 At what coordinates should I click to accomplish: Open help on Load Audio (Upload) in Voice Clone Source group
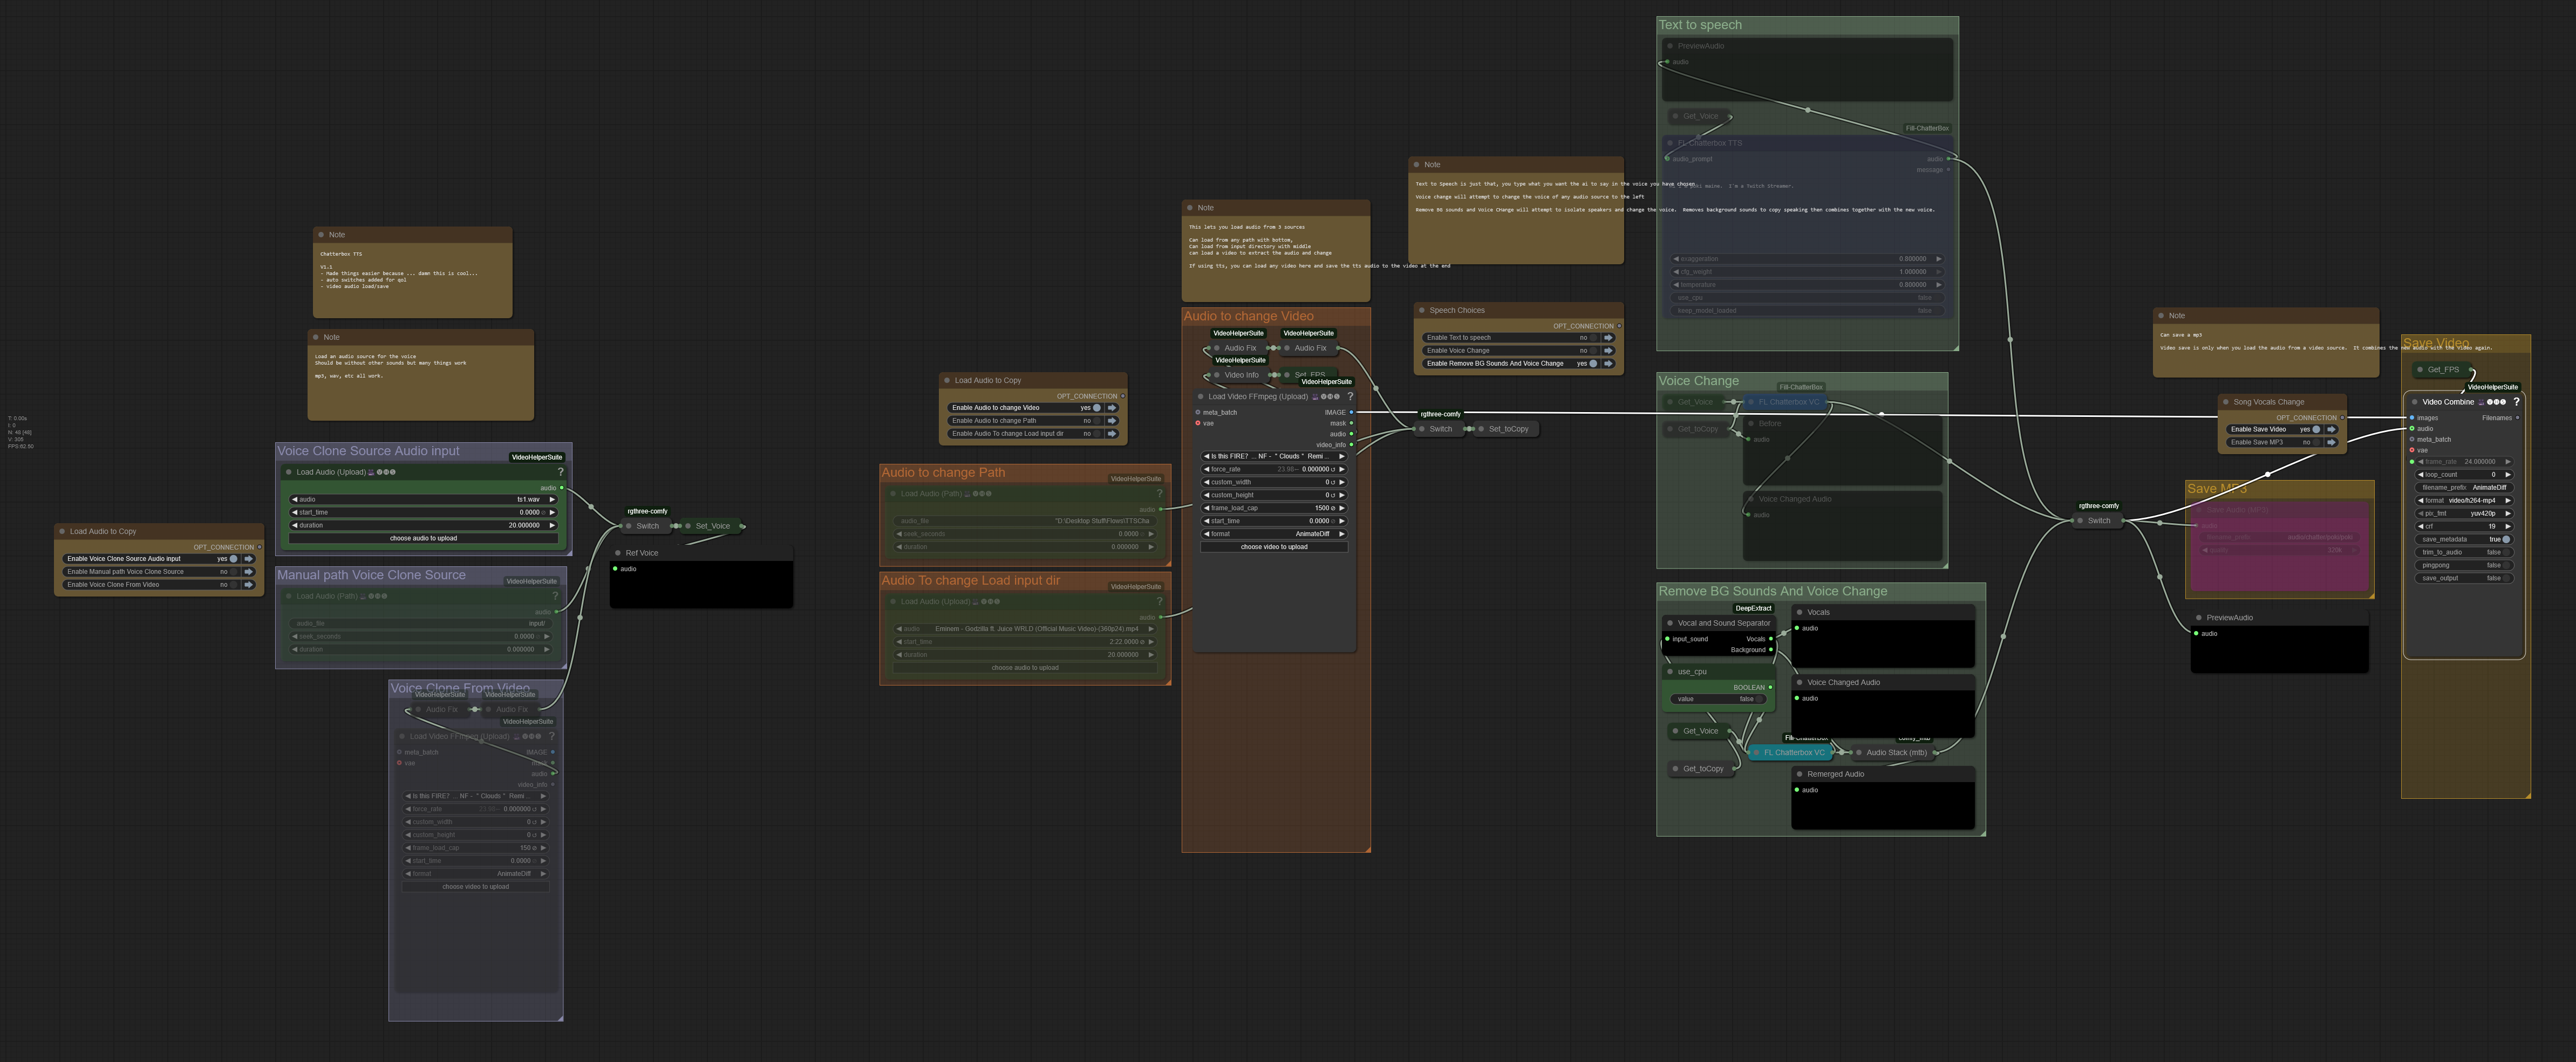[x=560, y=472]
